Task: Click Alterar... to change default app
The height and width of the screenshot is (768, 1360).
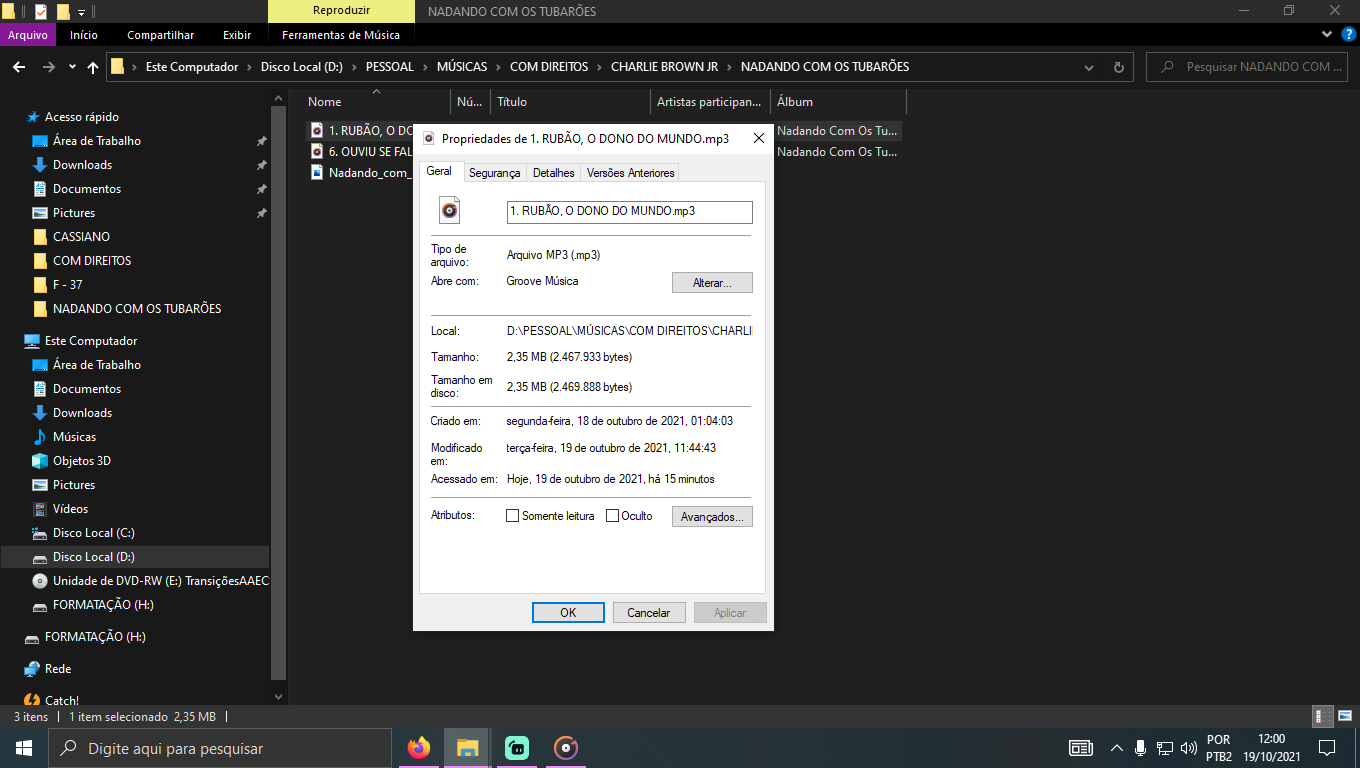Action: tap(712, 283)
